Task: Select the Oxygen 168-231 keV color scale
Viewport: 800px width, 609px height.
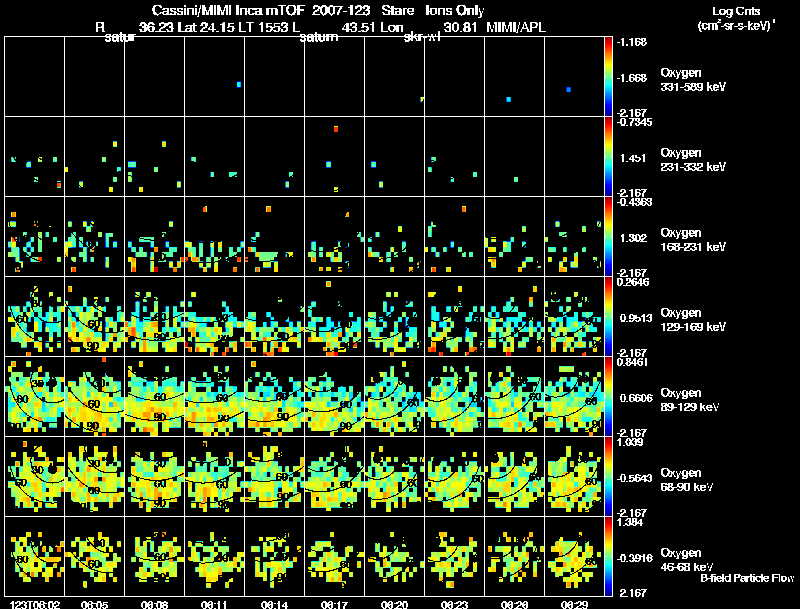Action: [609, 236]
